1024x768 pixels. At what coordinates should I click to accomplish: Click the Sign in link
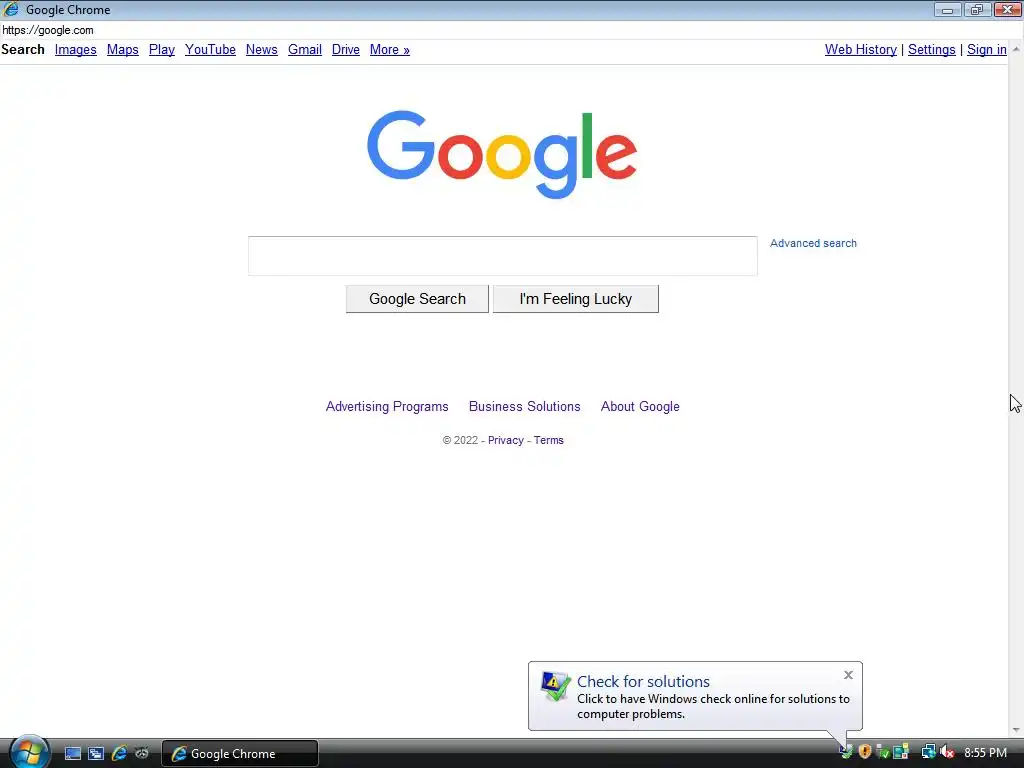tap(987, 50)
